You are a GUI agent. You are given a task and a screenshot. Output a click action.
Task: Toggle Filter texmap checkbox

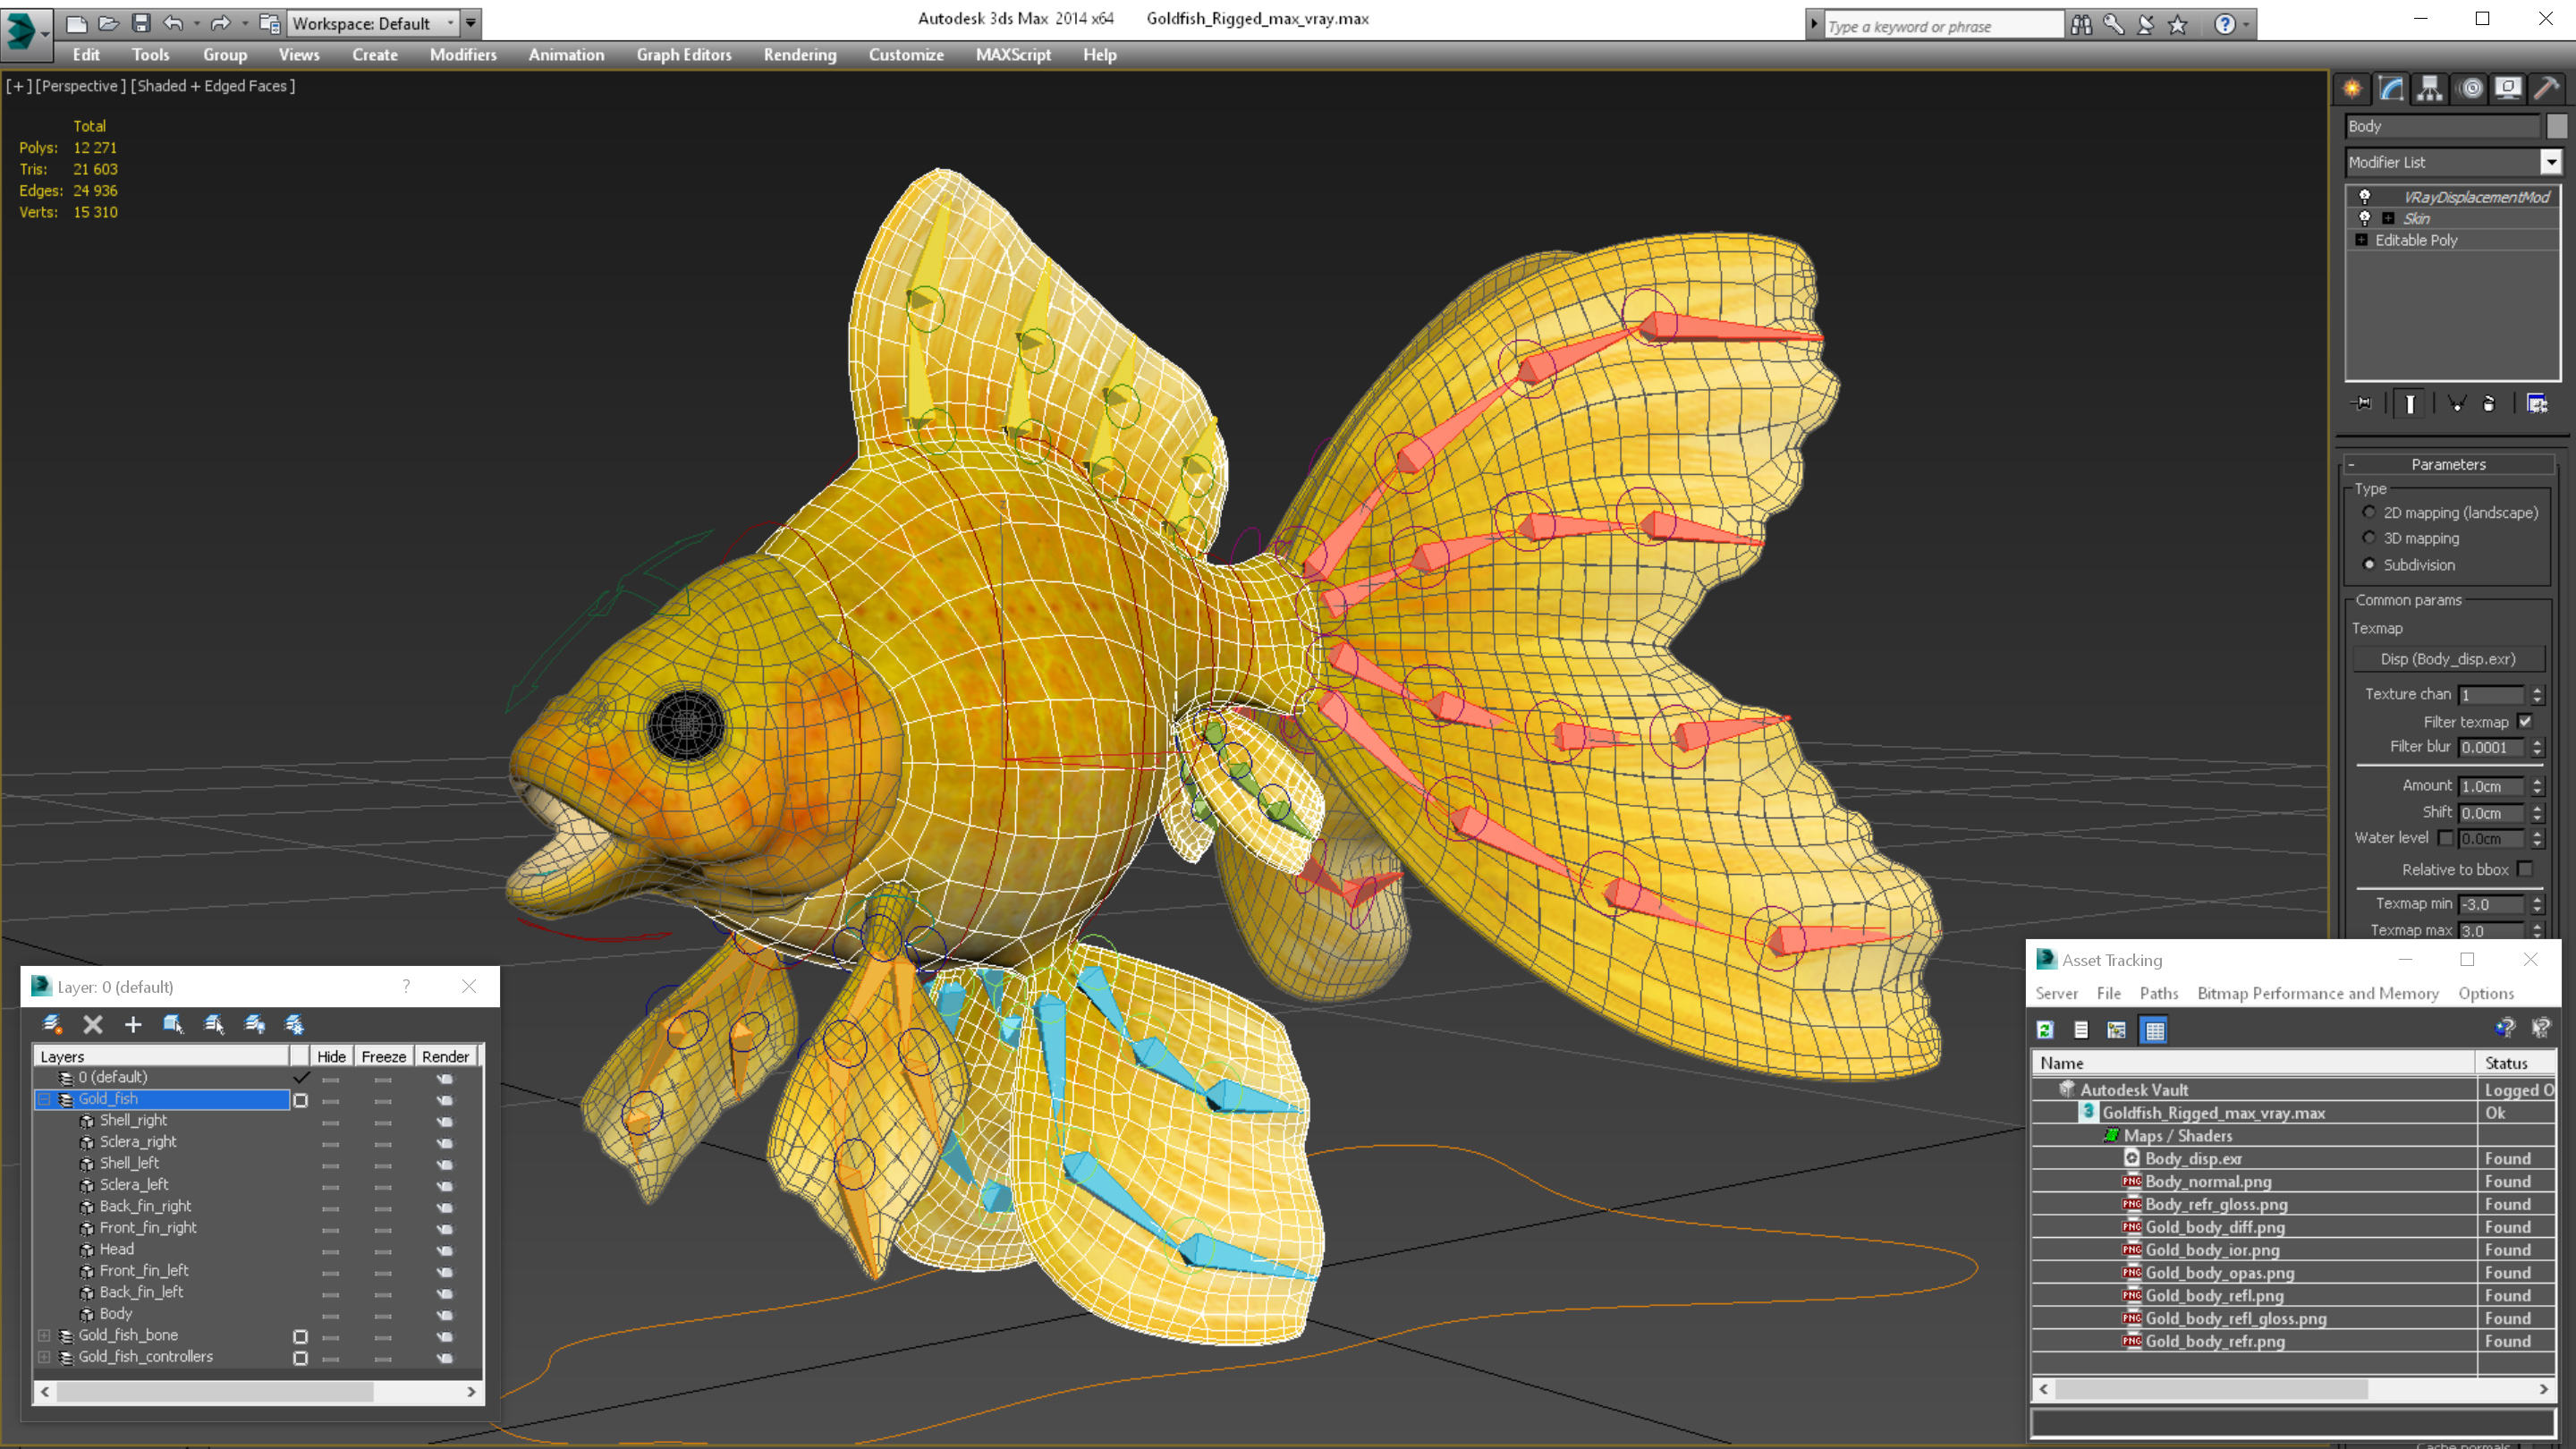pyautogui.click(x=2524, y=721)
